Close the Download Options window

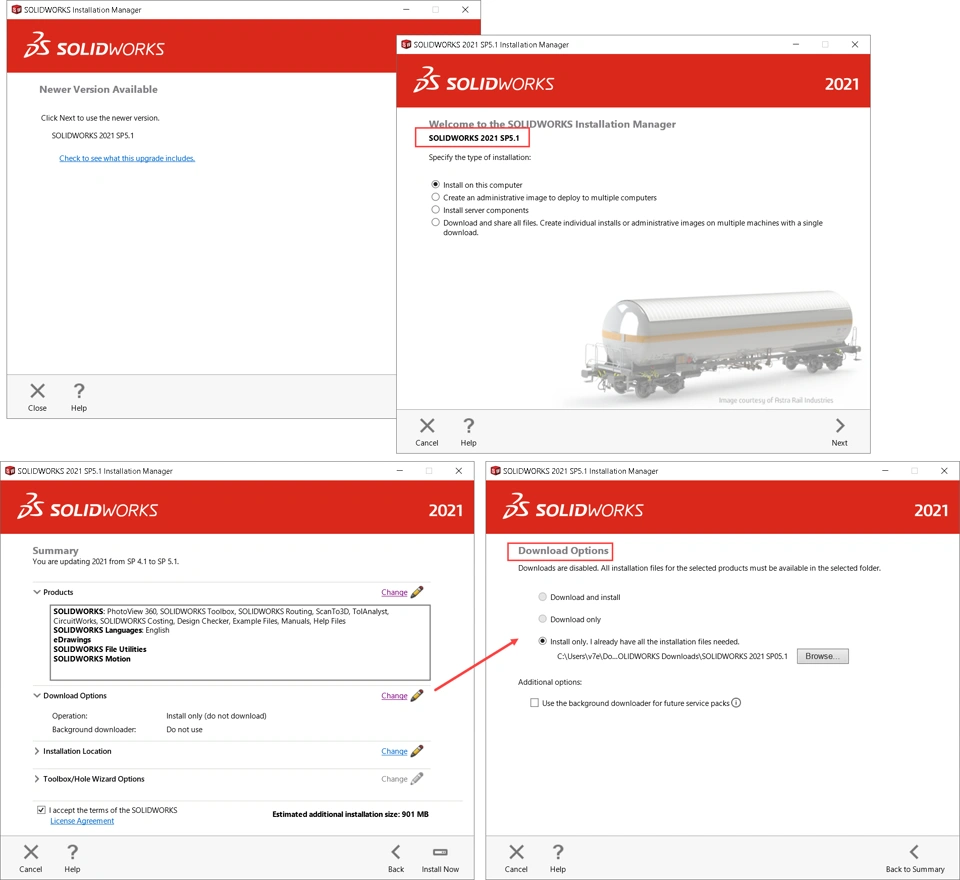[943, 470]
